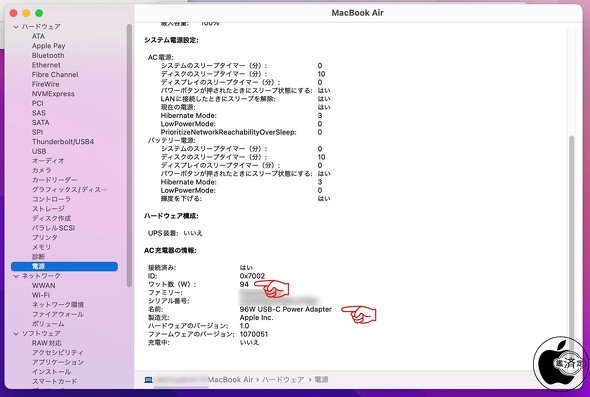Collapse the ネットワーク section chevron
This screenshot has width=590, height=397.
click(x=16, y=276)
